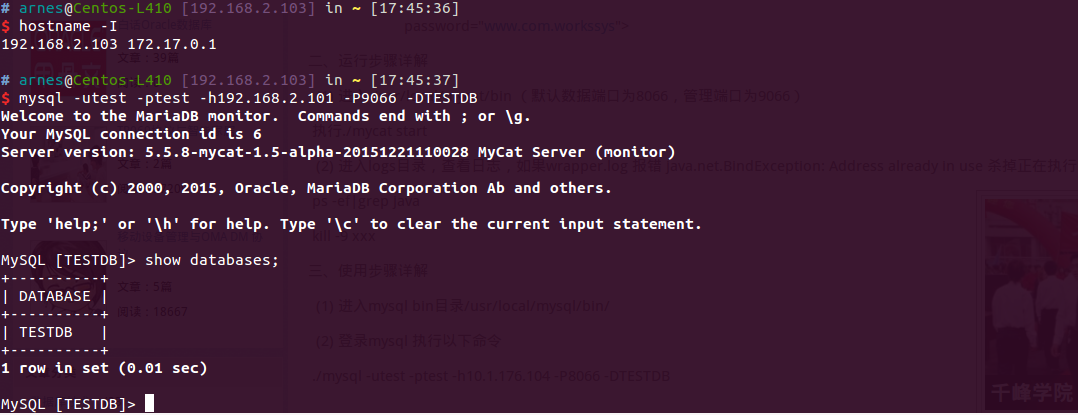
Task: Select the DATABASE column header in the result table
Action: point(54,296)
